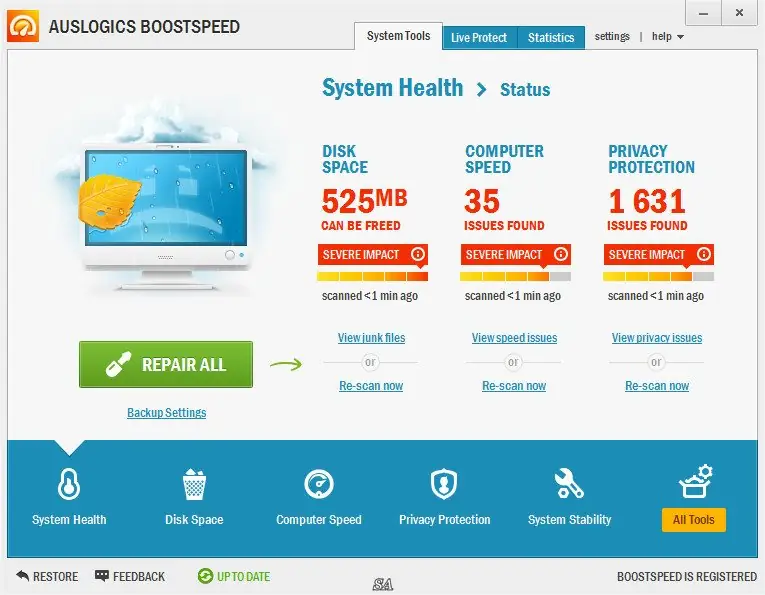The image size is (765, 595).
Task: Click the Disk Space impact severity bar
Action: [372, 277]
